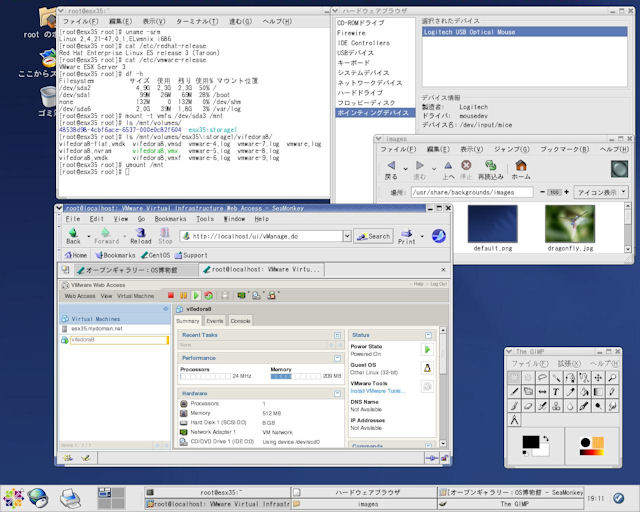Click the Install VMware Tools link
The image size is (640, 512).
[x=378, y=391]
